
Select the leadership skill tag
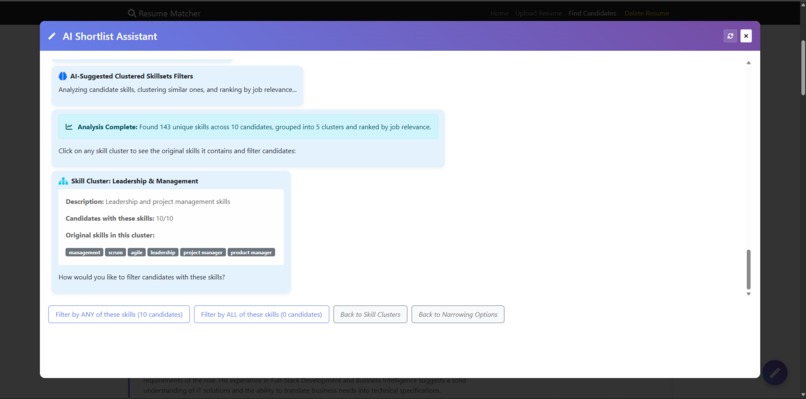(x=163, y=252)
